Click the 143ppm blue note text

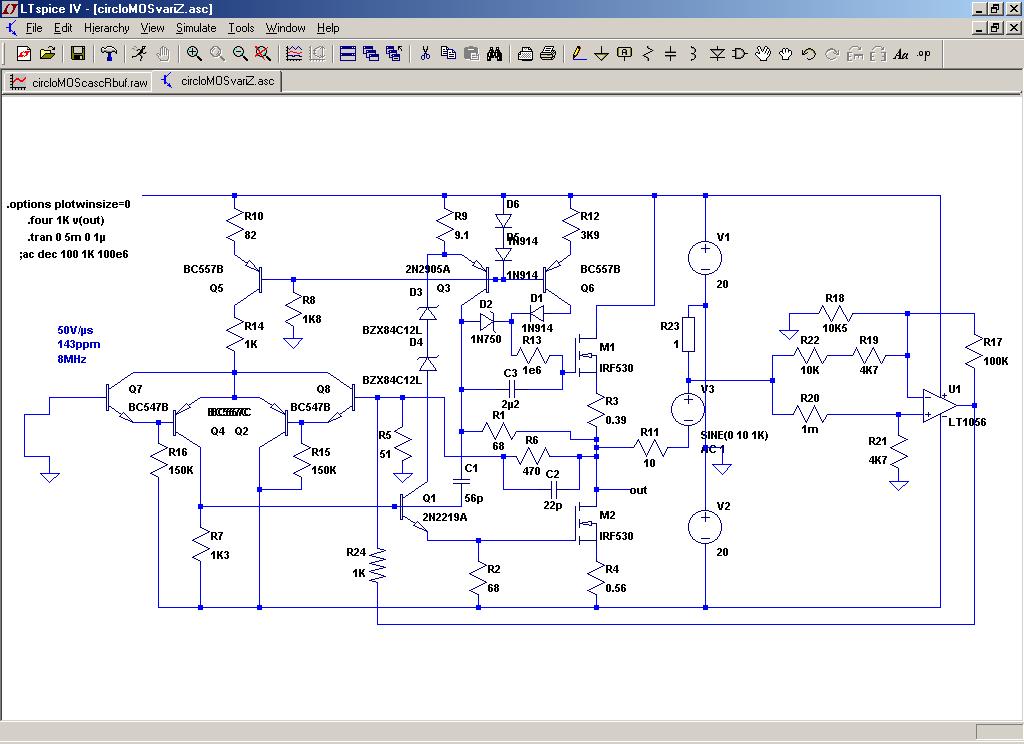[79, 344]
